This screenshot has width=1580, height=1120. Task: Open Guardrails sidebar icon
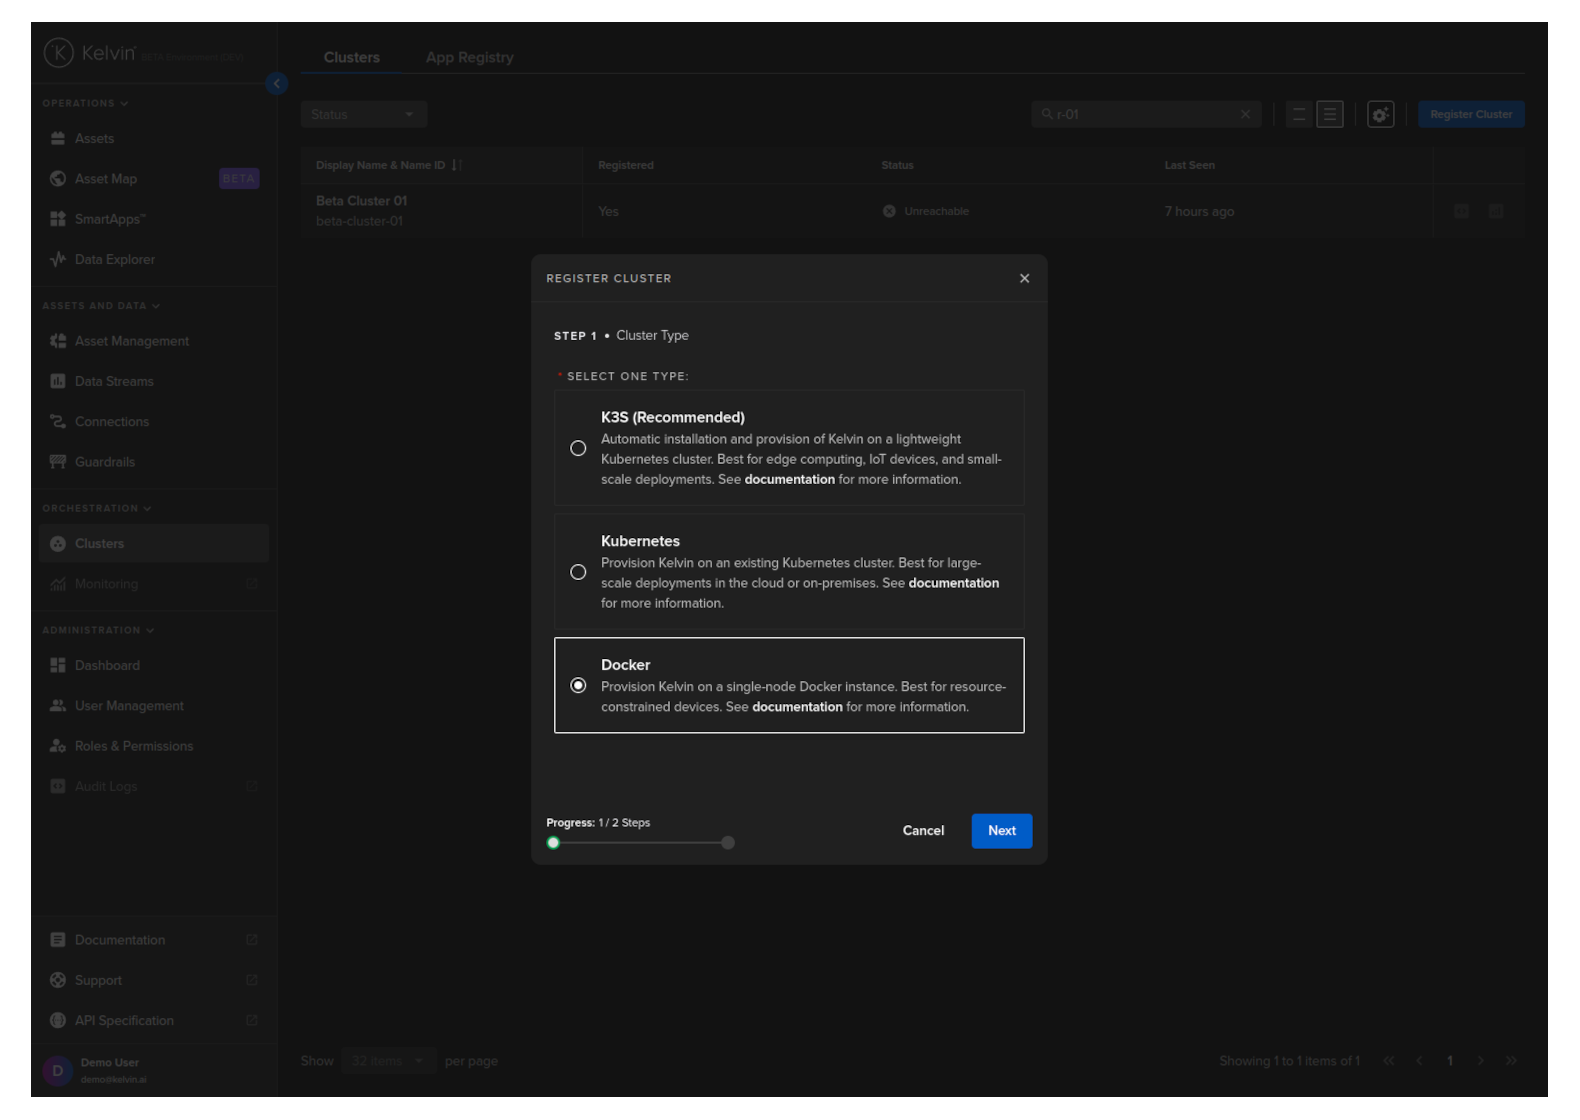click(x=58, y=462)
